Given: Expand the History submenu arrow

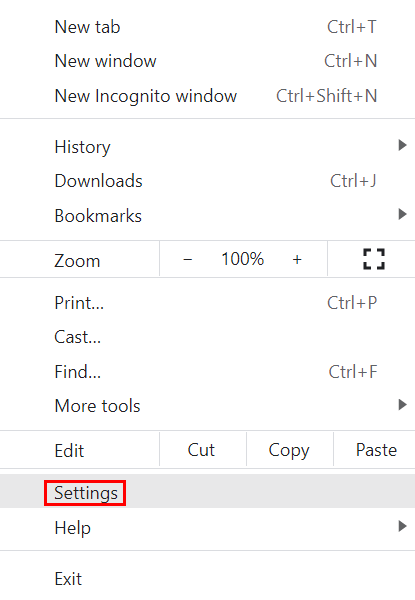Looking at the screenshot, I should click(x=402, y=145).
